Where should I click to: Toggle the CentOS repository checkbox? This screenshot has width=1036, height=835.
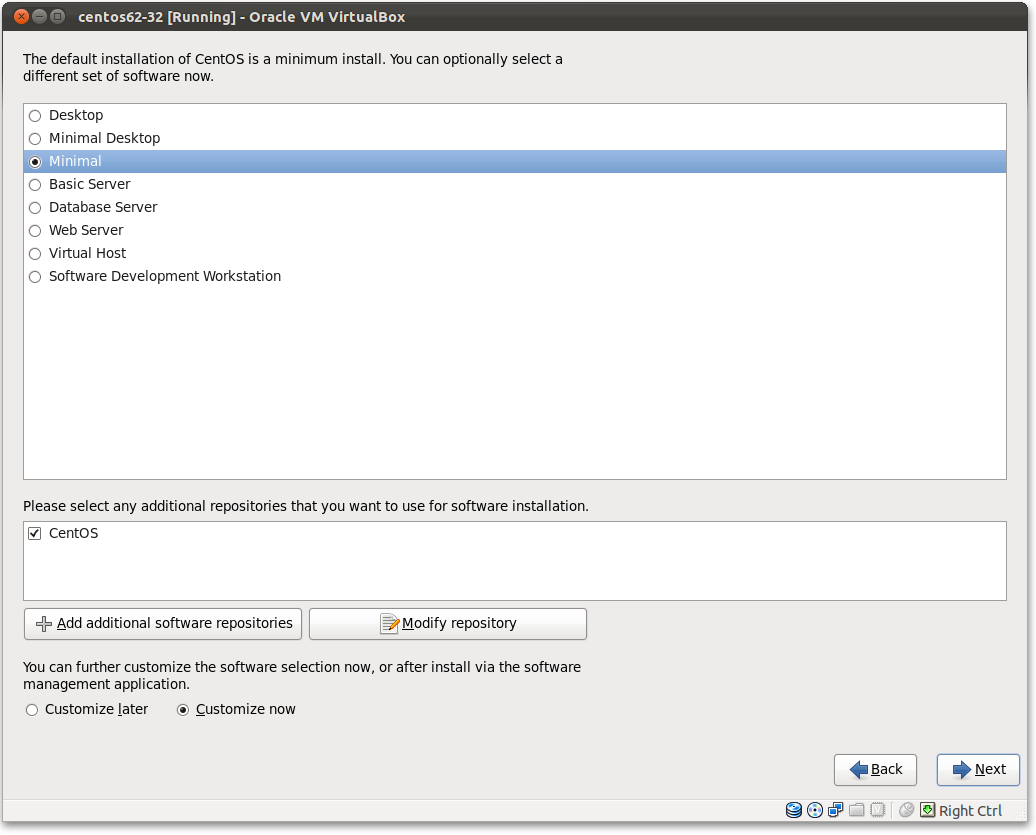point(34,533)
